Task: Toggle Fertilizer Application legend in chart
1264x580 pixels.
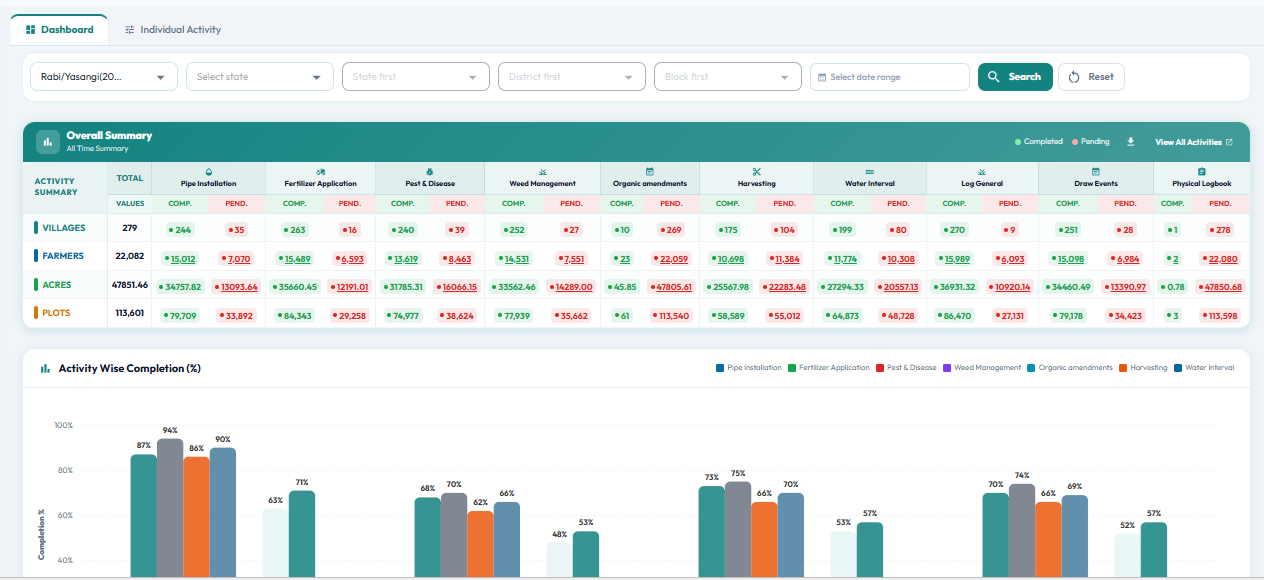Action: (829, 368)
